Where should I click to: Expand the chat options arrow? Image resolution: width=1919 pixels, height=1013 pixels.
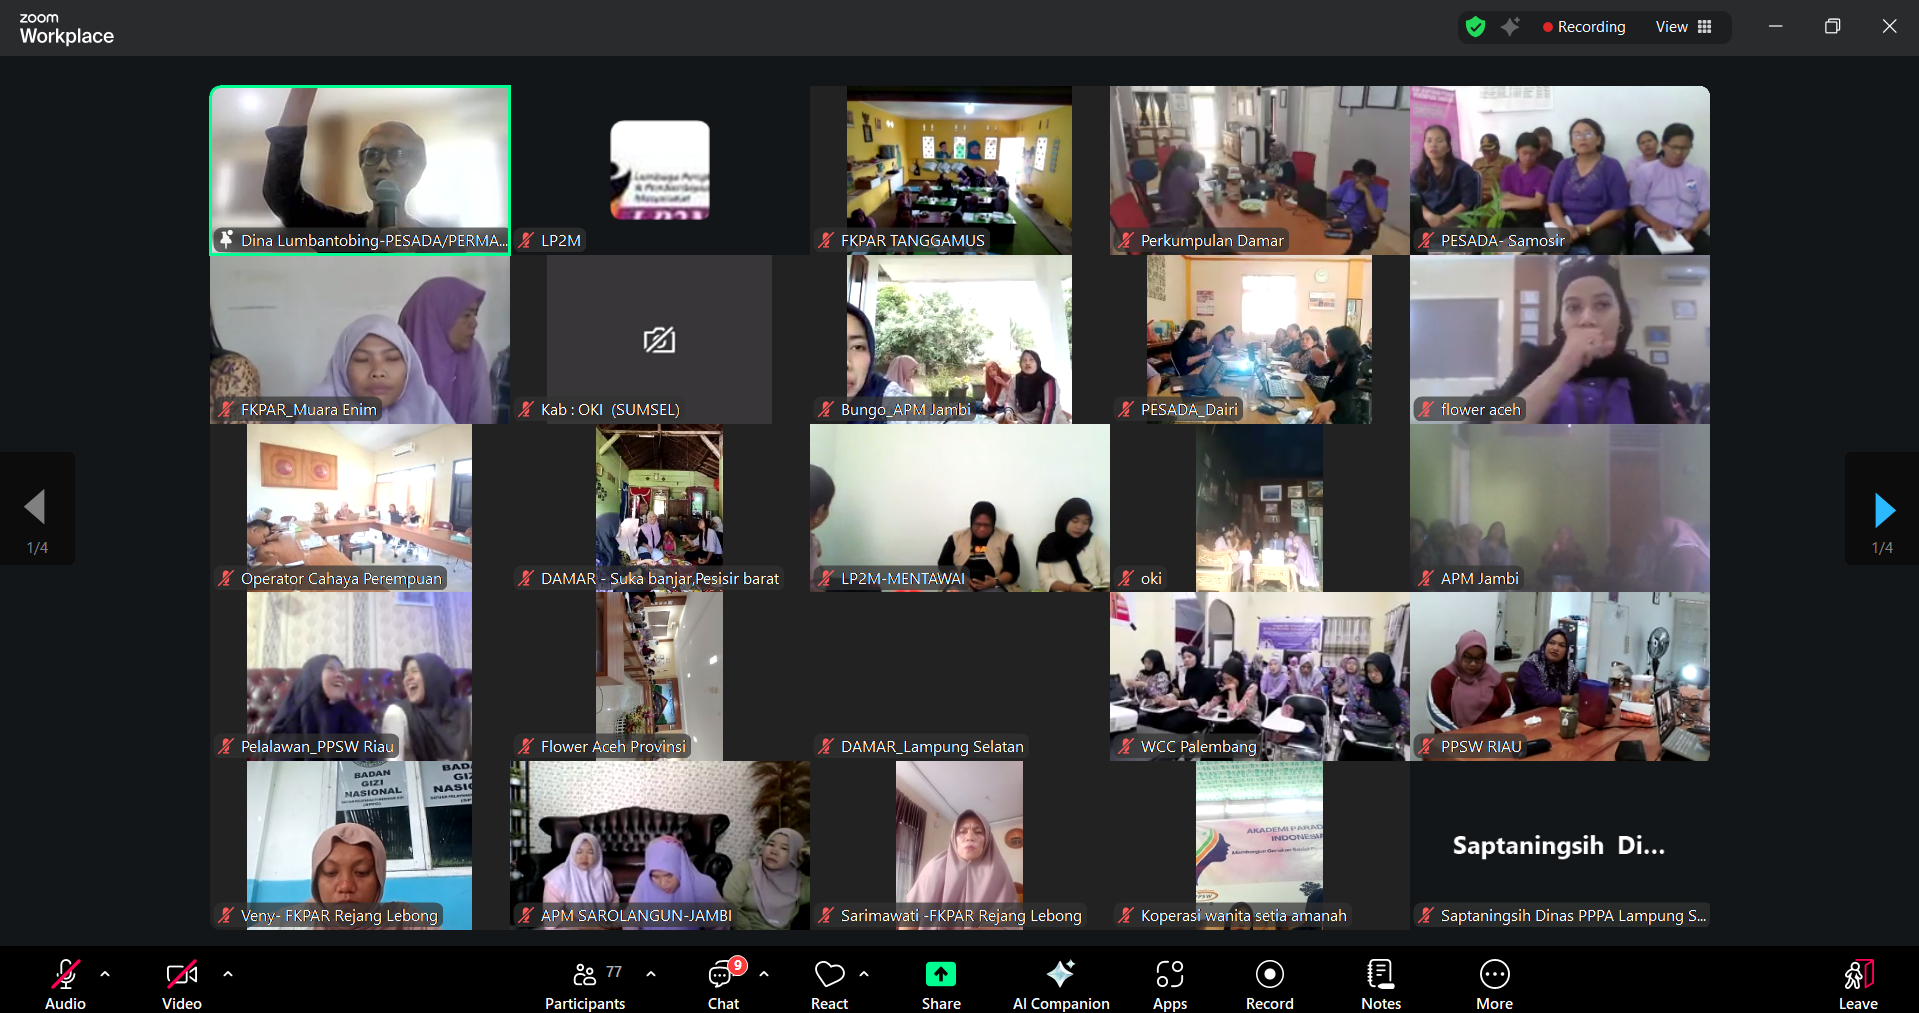[x=764, y=973]
